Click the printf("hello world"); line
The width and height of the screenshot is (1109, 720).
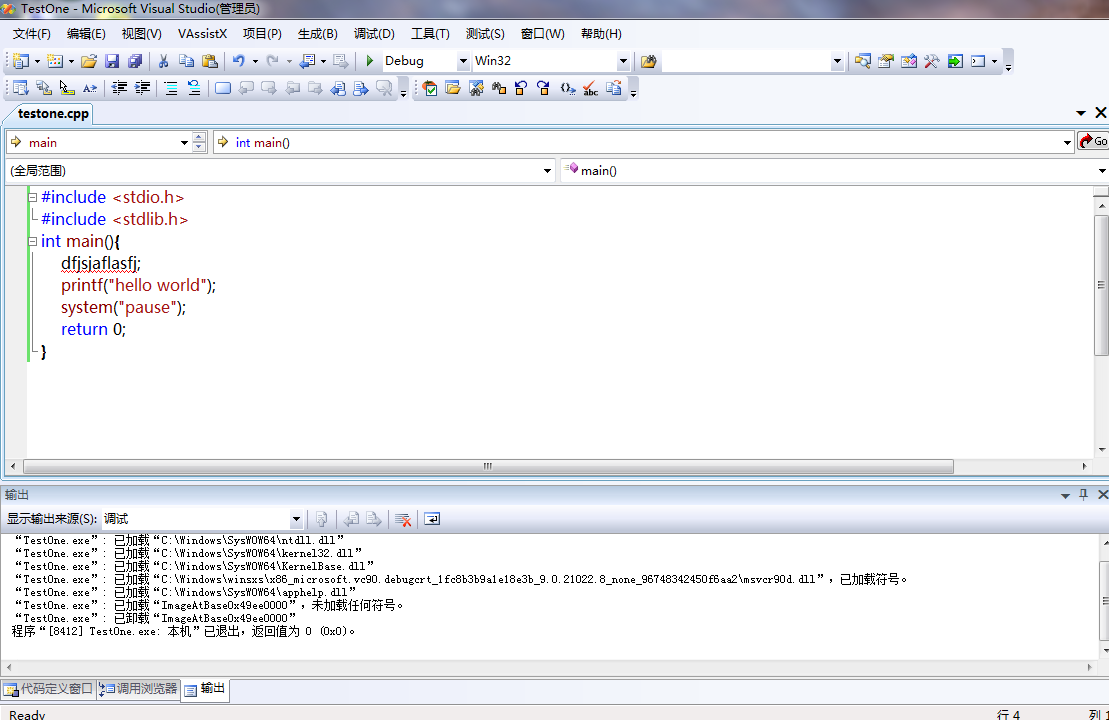[139, 286]
